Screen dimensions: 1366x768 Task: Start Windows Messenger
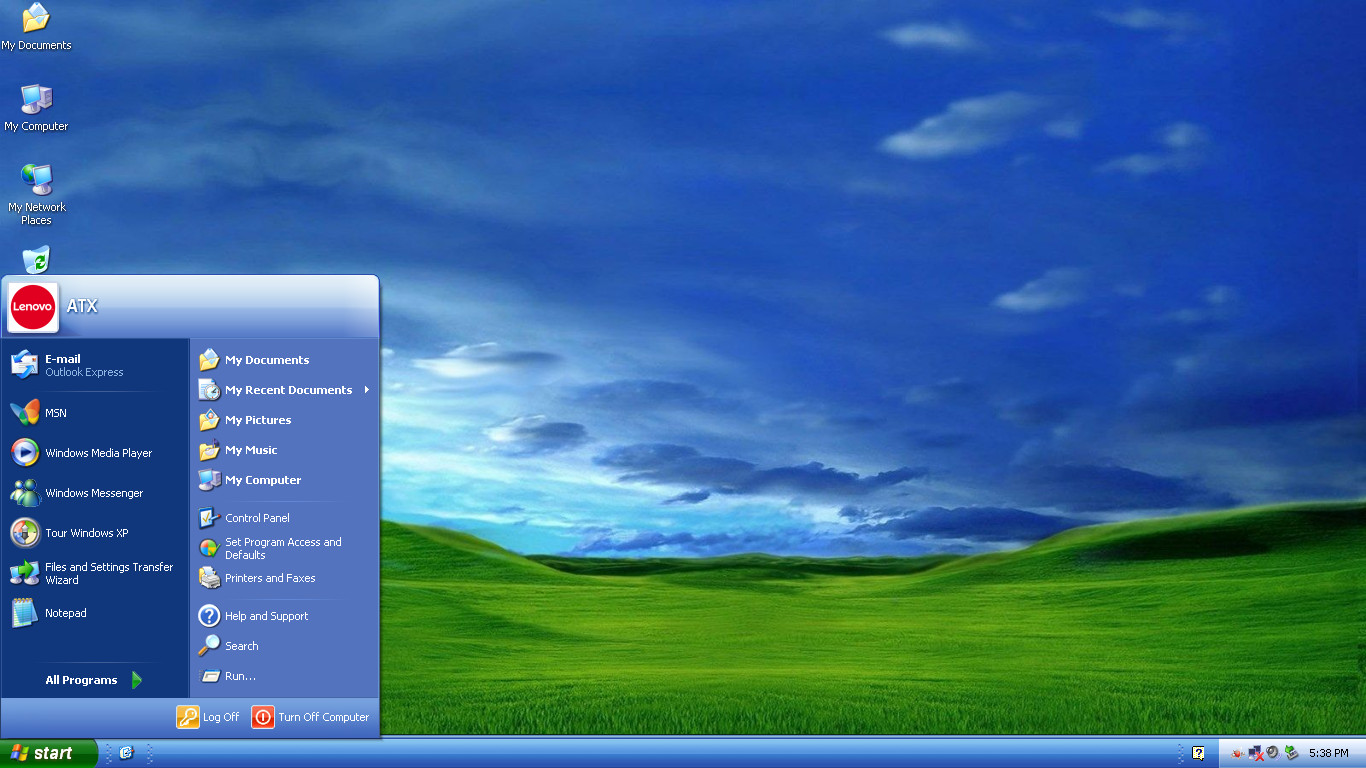coord(95,493)
